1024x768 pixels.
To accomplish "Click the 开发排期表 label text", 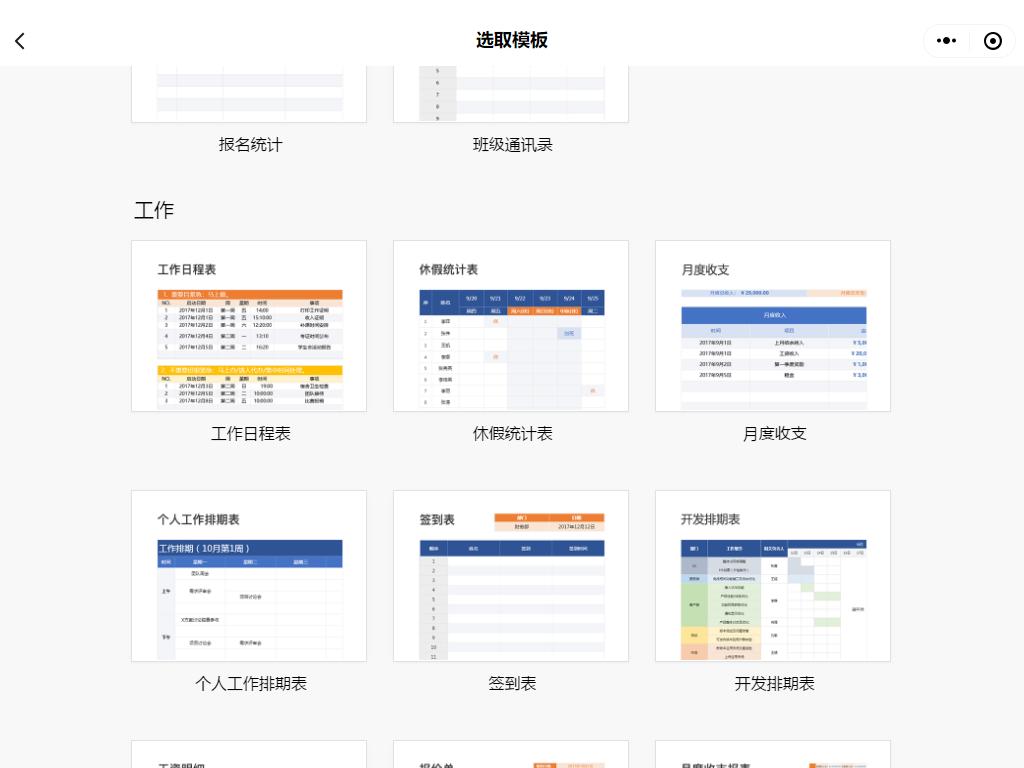I will (x=774, y=684).
